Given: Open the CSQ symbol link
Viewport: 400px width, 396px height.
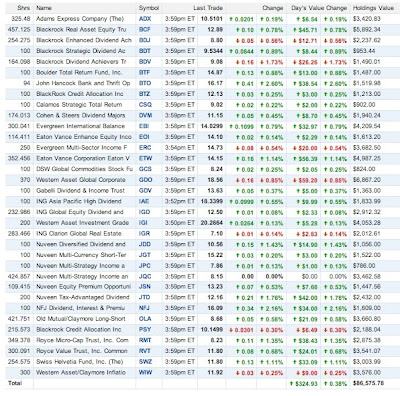Looking at the screenshot, I should [145, 105].
